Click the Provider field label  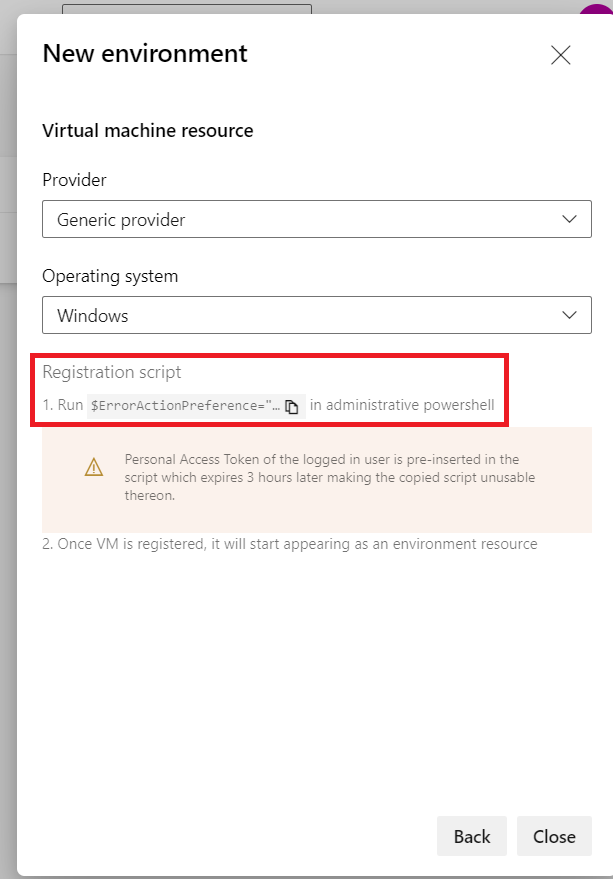pyautogui.click(x=75, y=180)
